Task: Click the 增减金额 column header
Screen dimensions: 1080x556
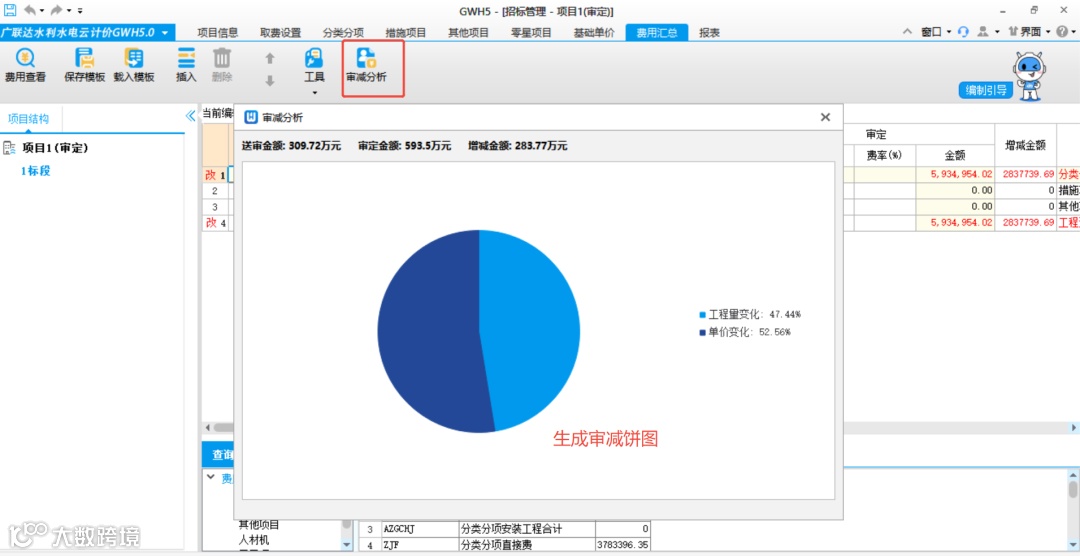Action: point(1026,145)
